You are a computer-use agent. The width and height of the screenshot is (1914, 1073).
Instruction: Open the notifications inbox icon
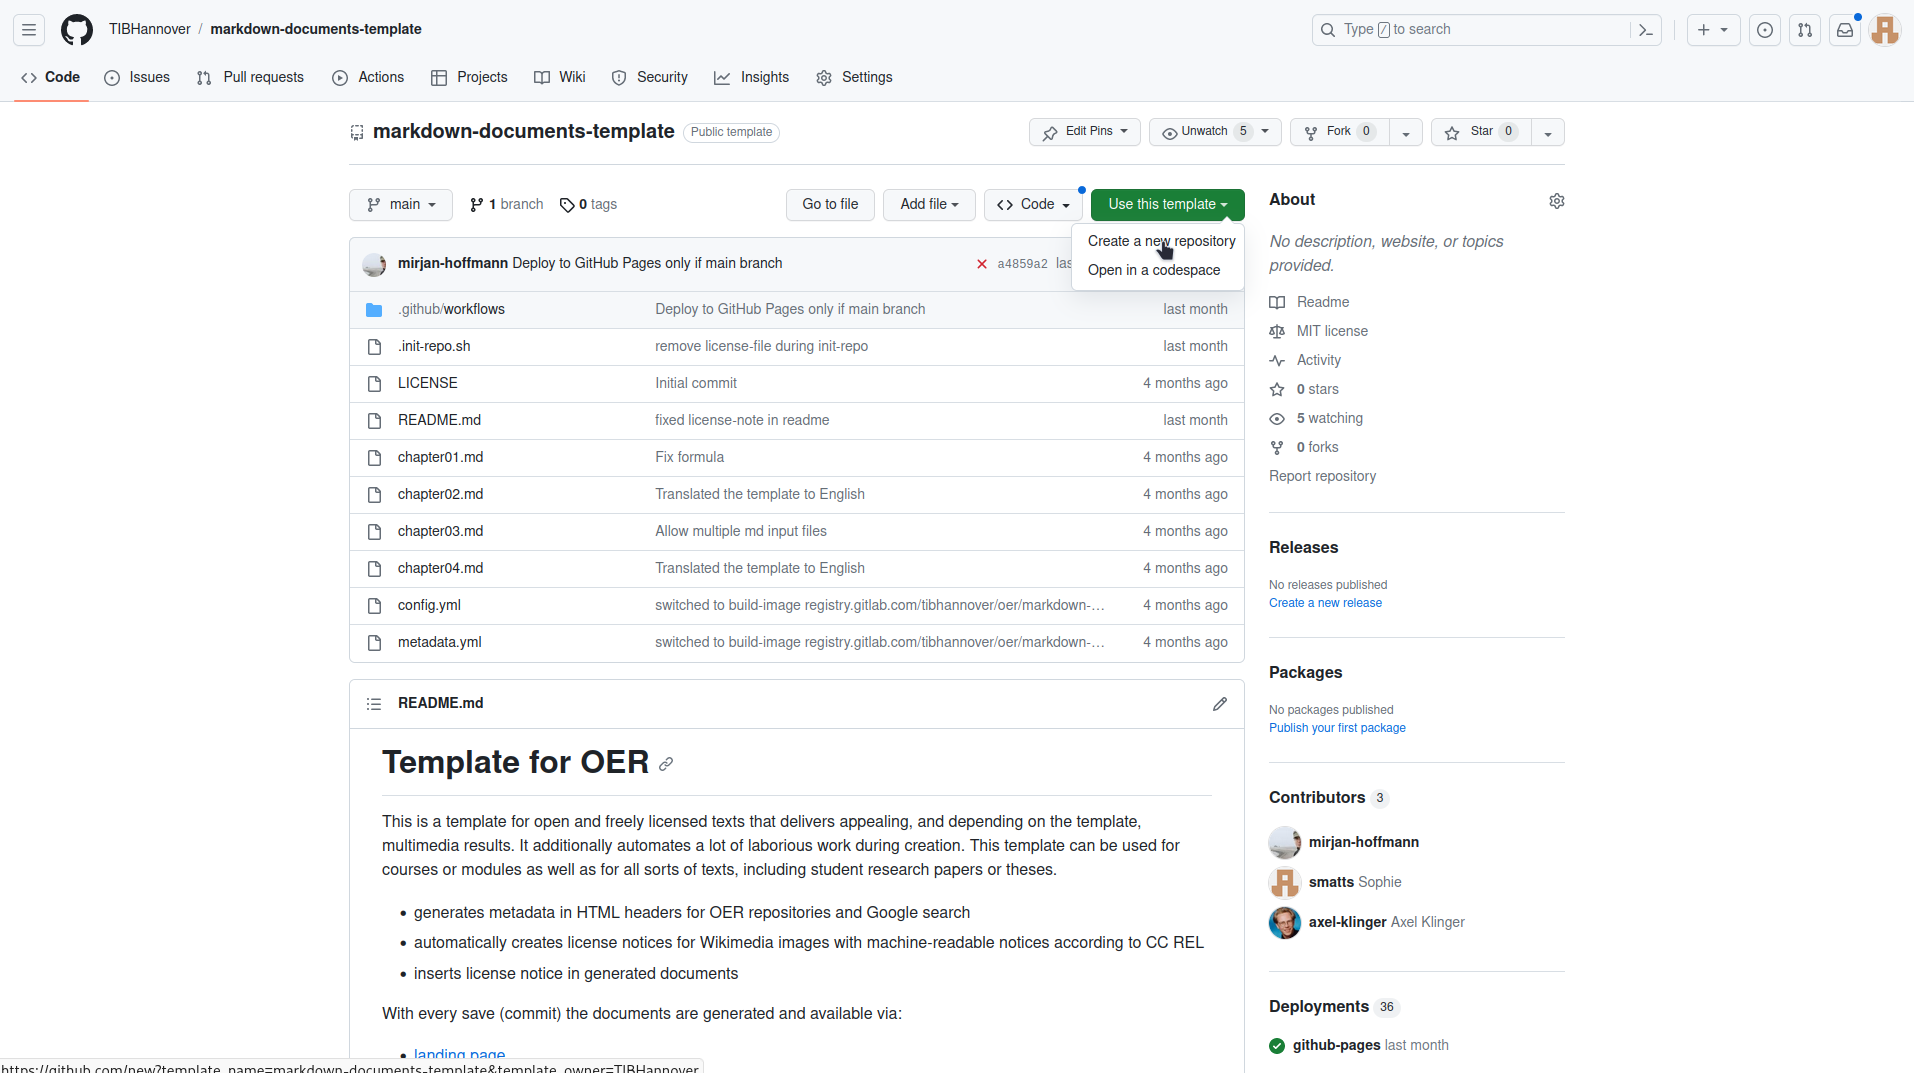coord(1843,29)
